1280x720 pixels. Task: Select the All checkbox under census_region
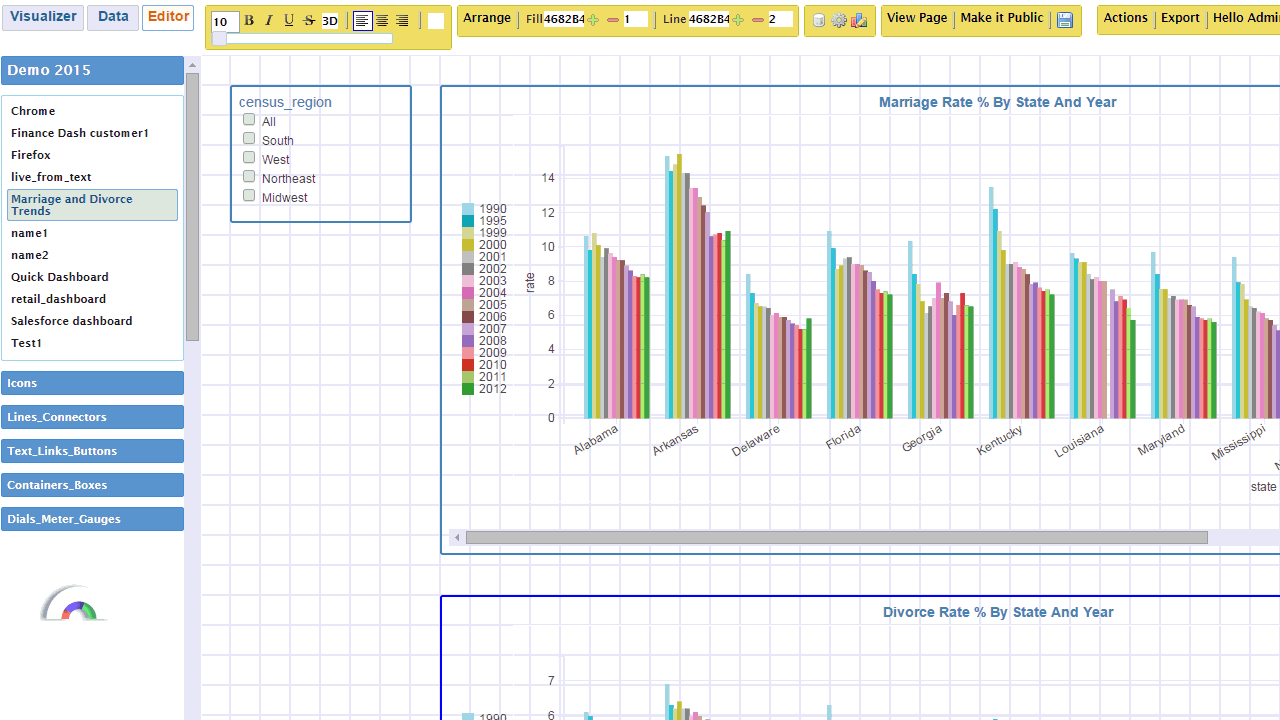[248, 118]
